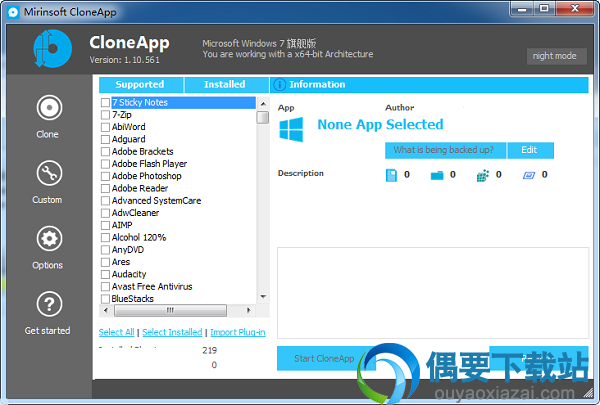Open the Options gear icon

(49, 238)
